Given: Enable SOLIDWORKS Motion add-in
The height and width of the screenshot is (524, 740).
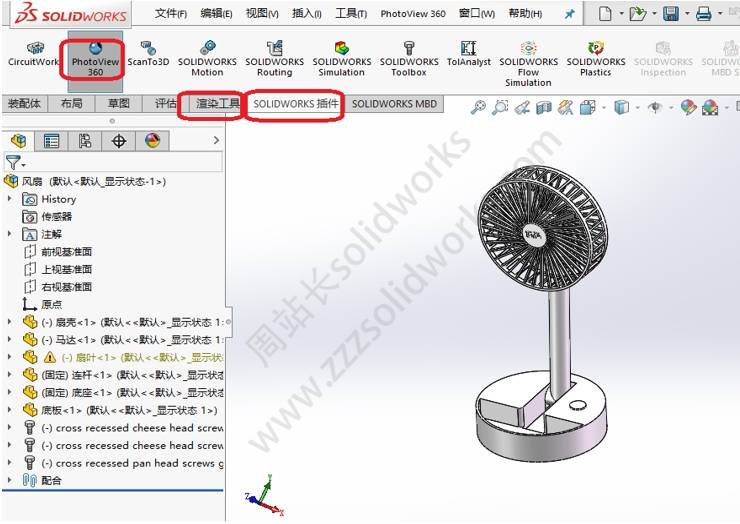Looking at the screenshot, I should [x=207, y=59].
